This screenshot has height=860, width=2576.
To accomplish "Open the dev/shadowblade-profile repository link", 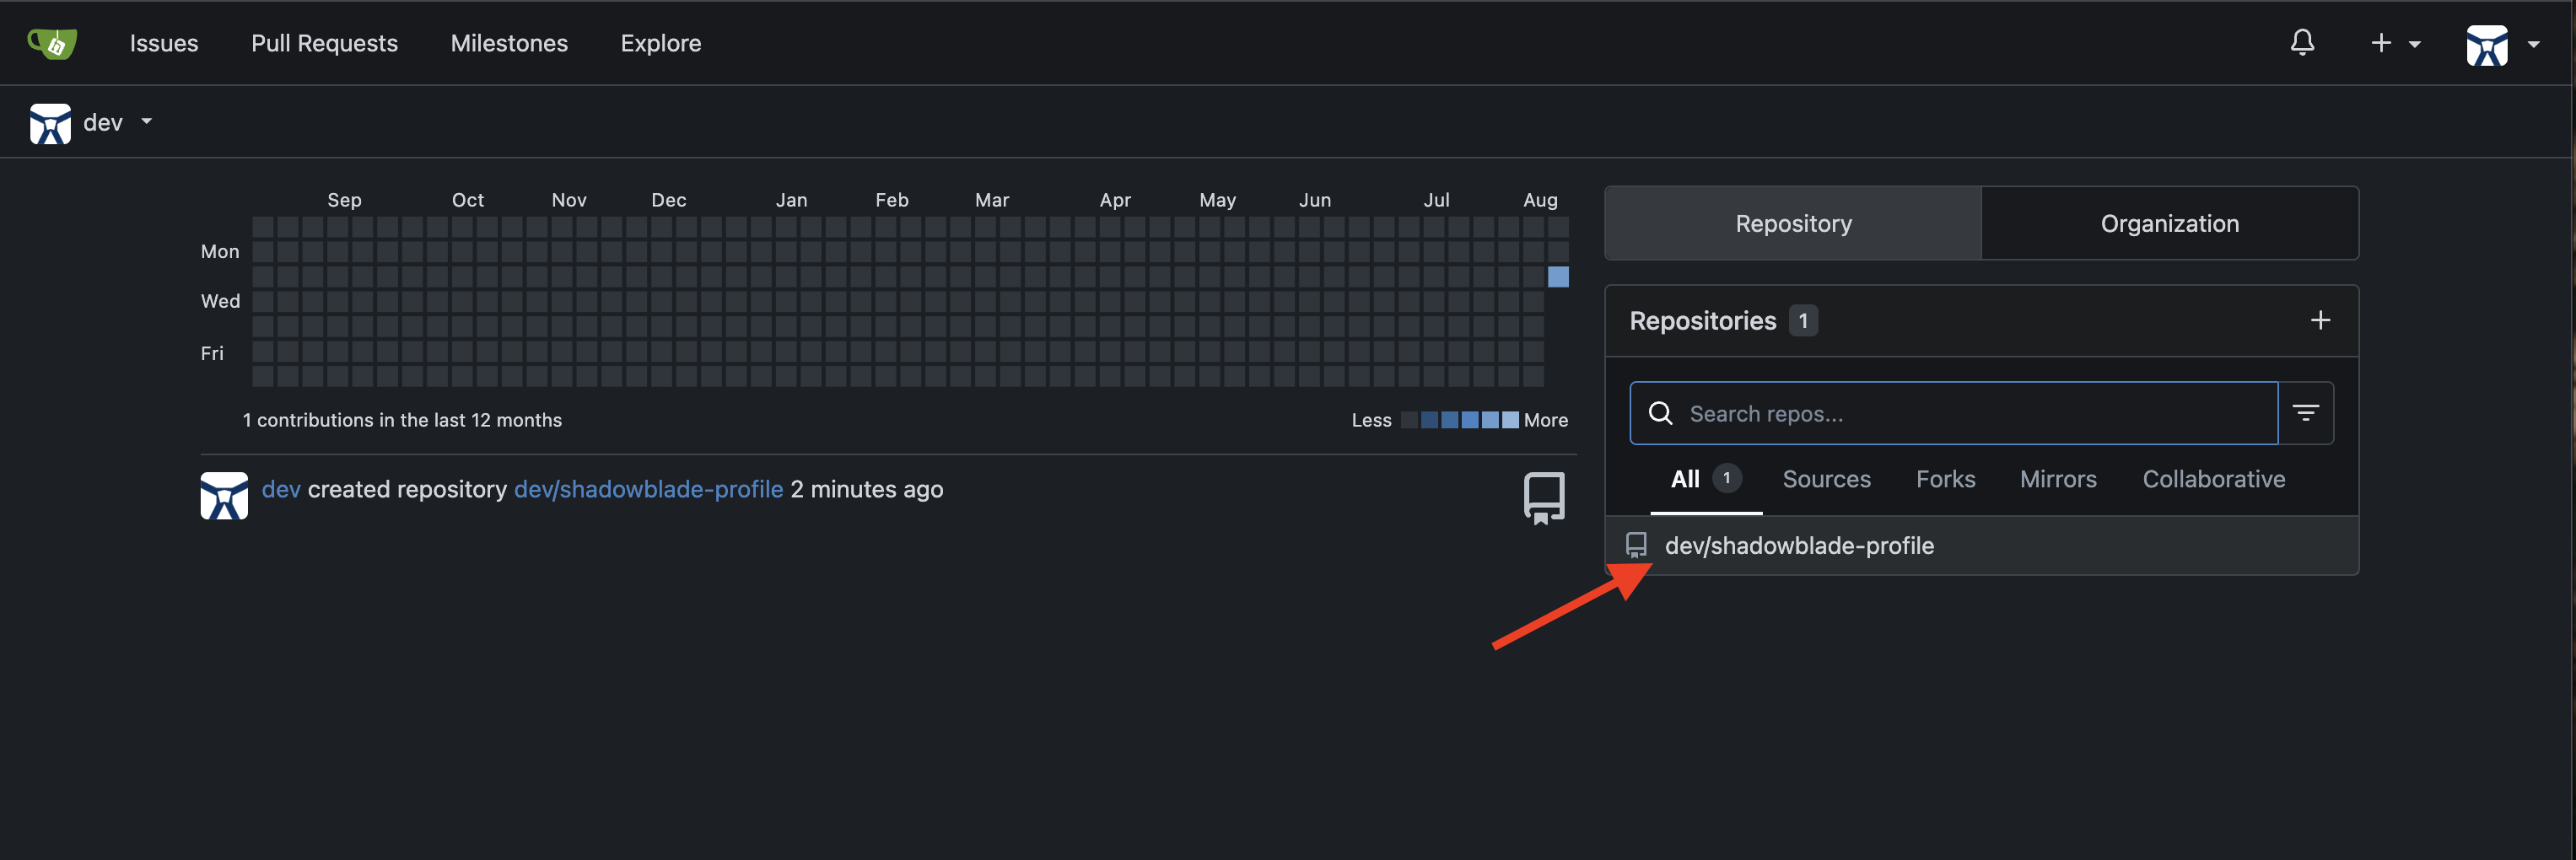I will (648, 489).
